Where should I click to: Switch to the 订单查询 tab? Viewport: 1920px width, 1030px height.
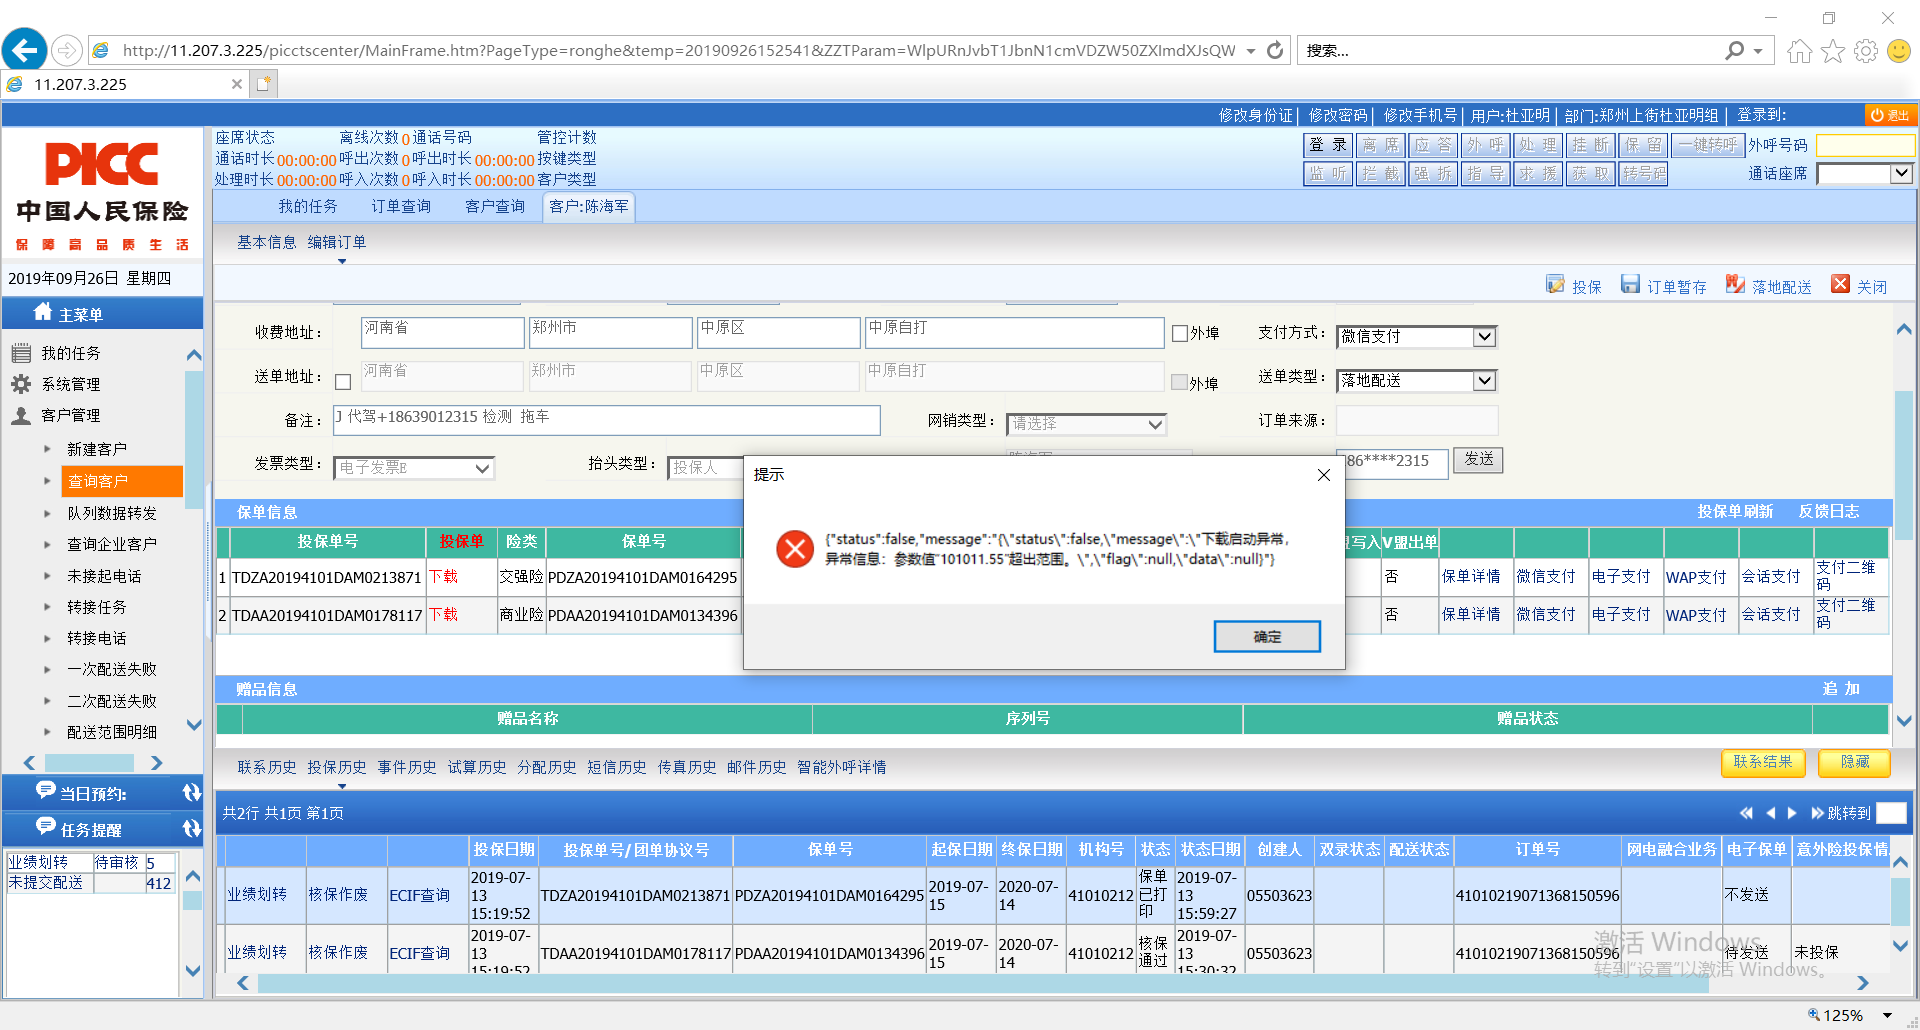(401, 207)
